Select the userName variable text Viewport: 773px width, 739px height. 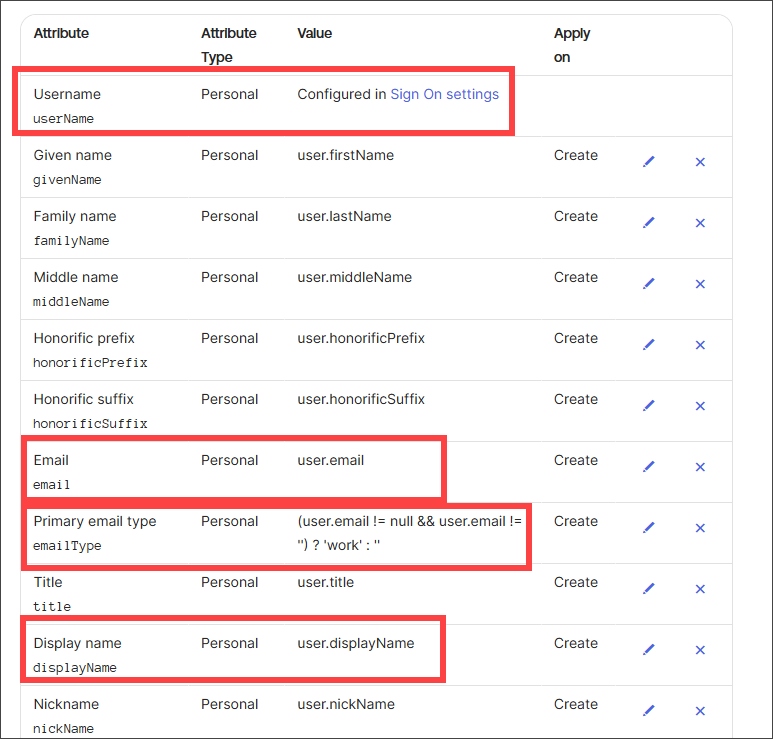pos(64,119)
